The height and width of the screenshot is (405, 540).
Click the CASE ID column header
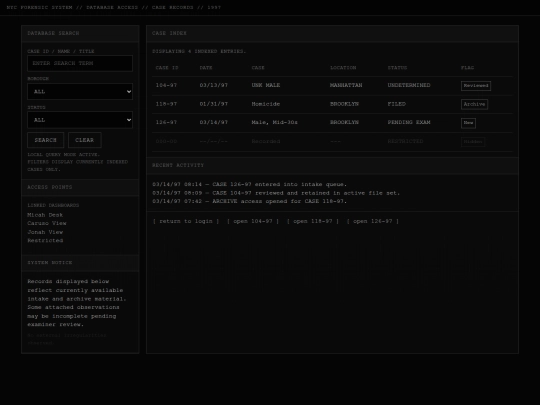coord(167,68)
